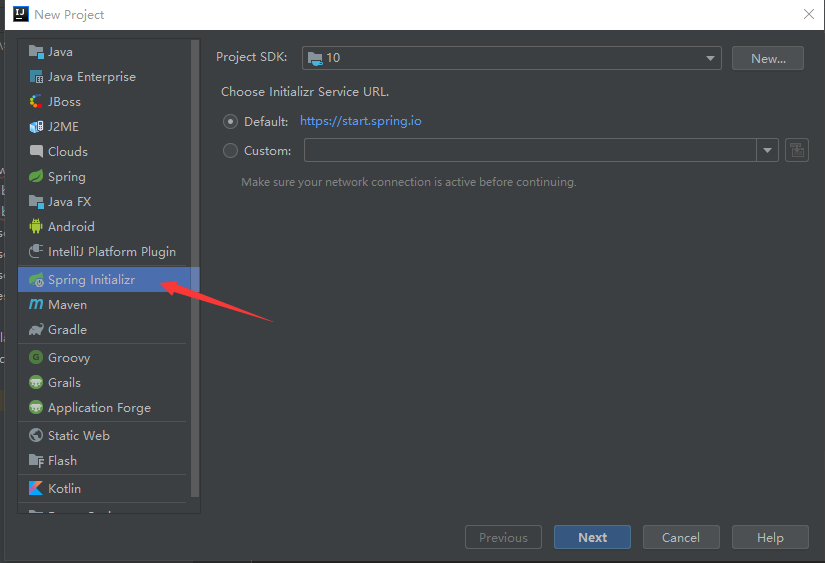This screenshot has height=563, width=825.
Task: Select the Java folder icon
Action: click(36, 52)
